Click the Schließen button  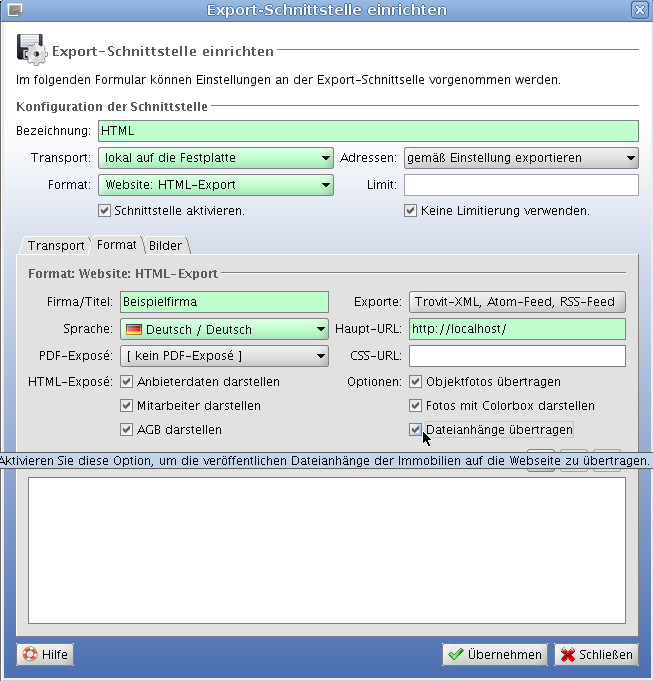pyautogui.click(x=596, y=655)
